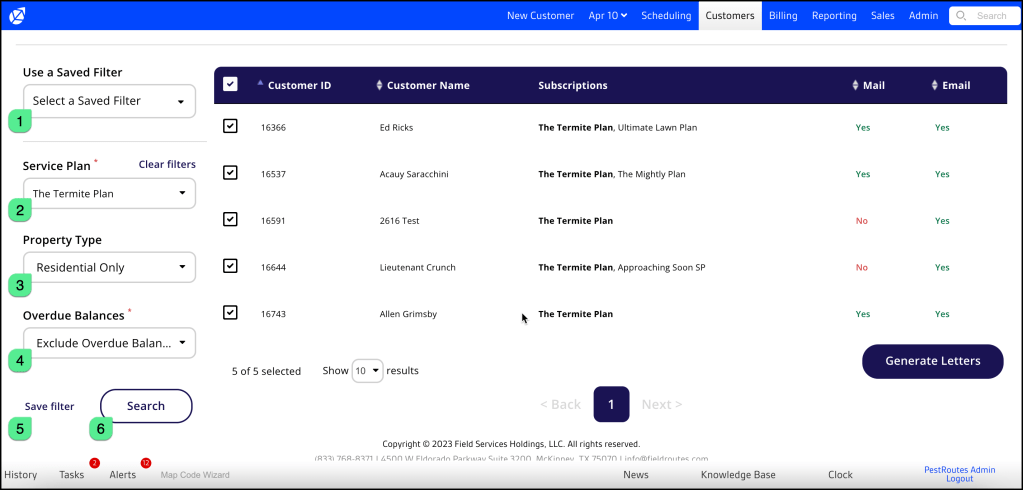Open Alerts with red notification badge
Image resolution: width=1023 pixels, height=490 pixels.
point(124,475)
